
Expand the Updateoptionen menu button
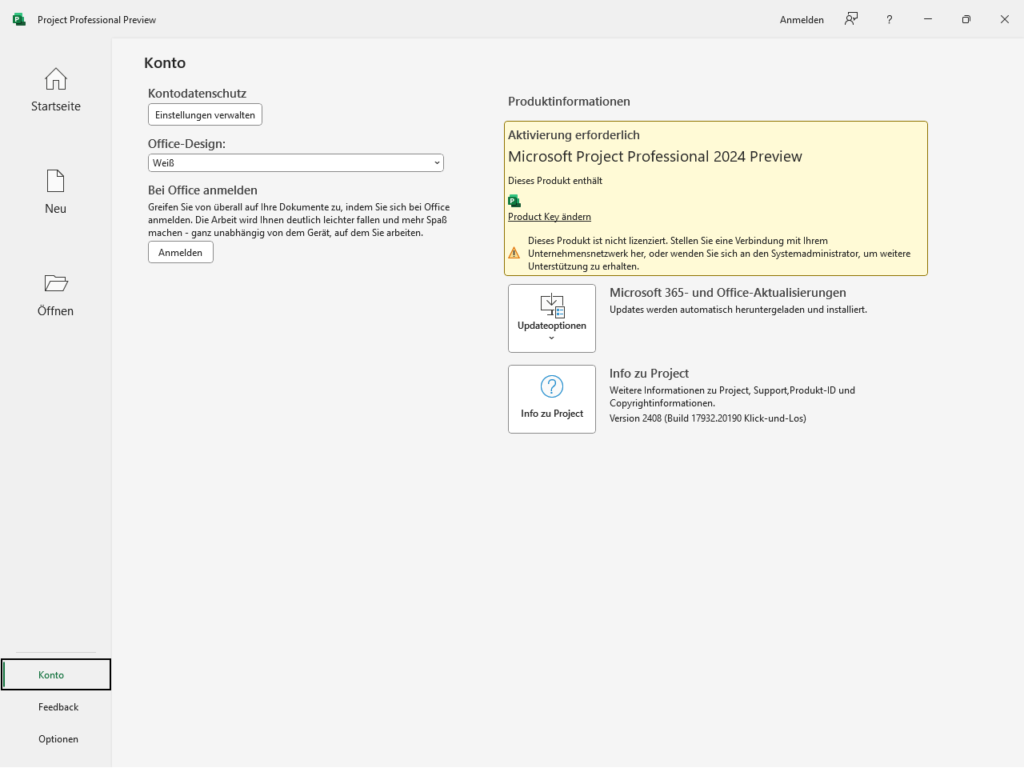(552, 318)
